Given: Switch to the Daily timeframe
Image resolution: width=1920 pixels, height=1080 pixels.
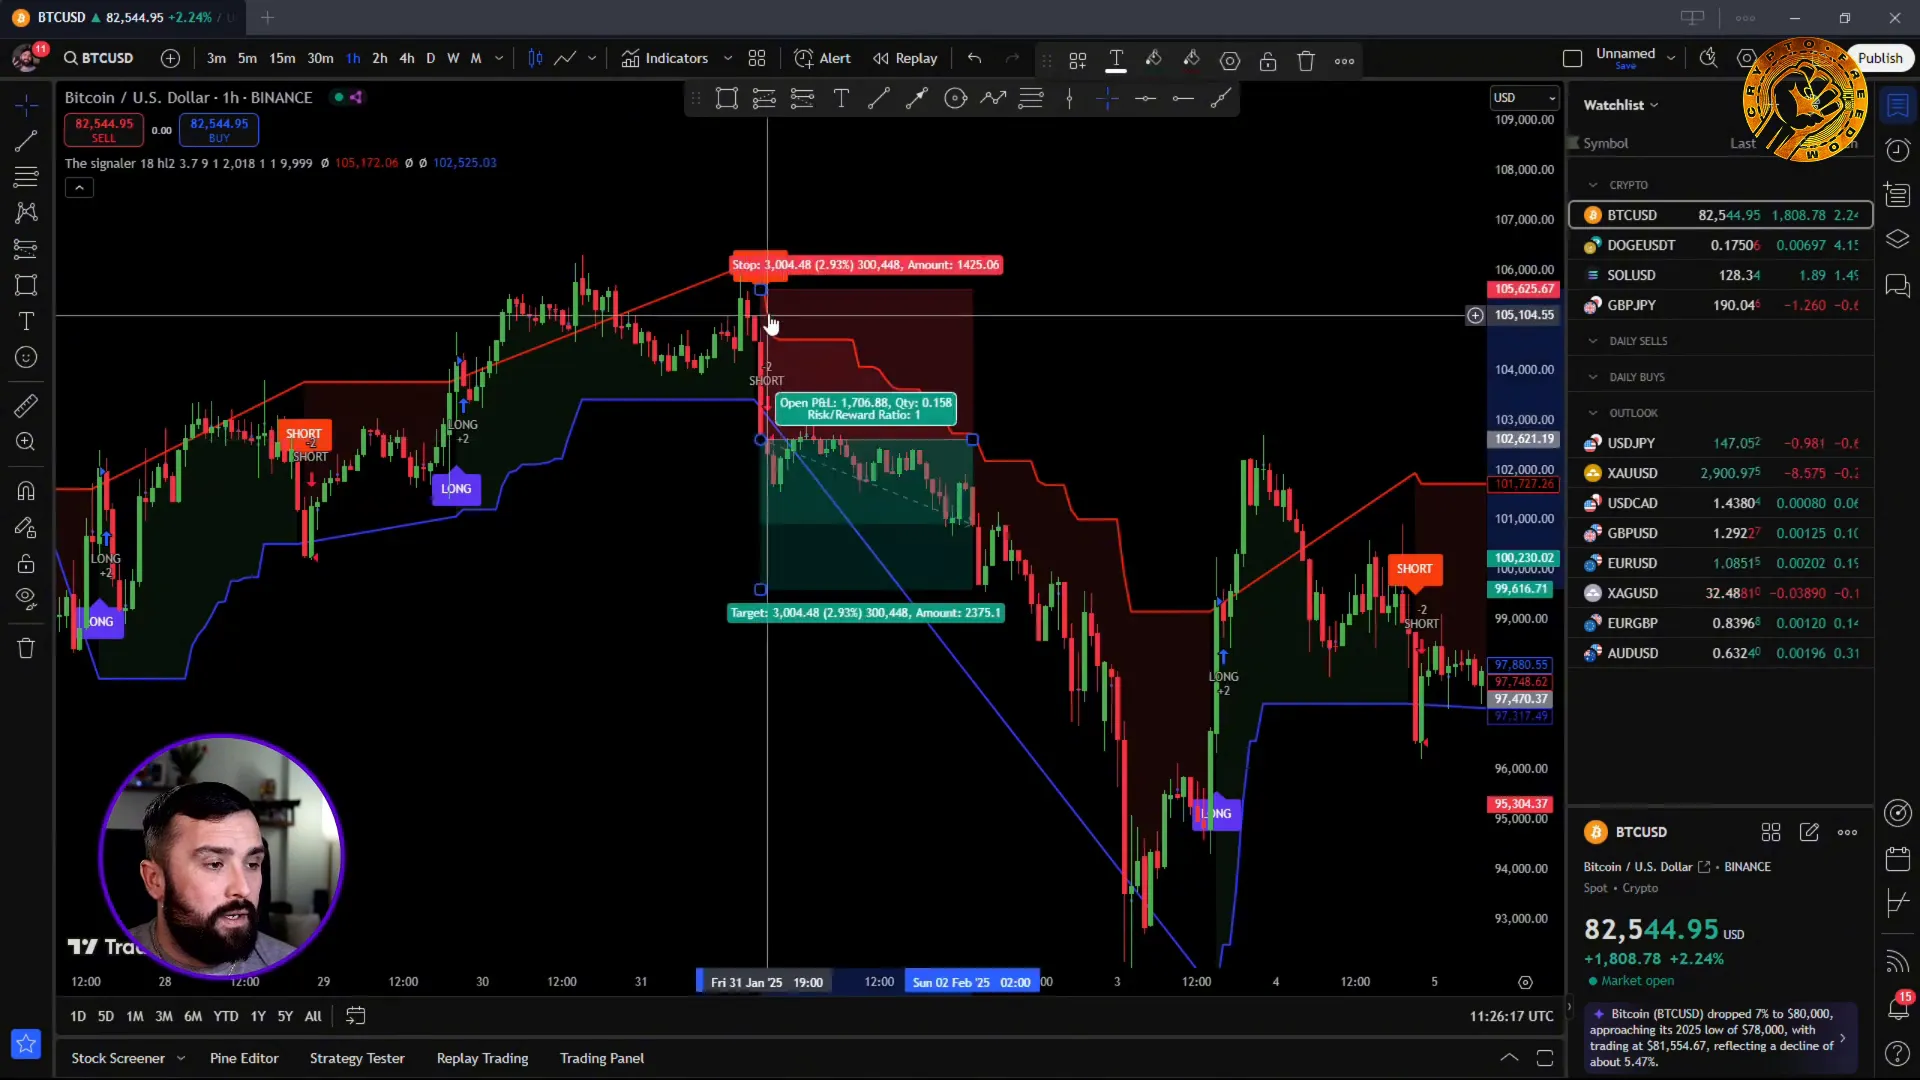Looking at the screenshot, I should [430, 58].
